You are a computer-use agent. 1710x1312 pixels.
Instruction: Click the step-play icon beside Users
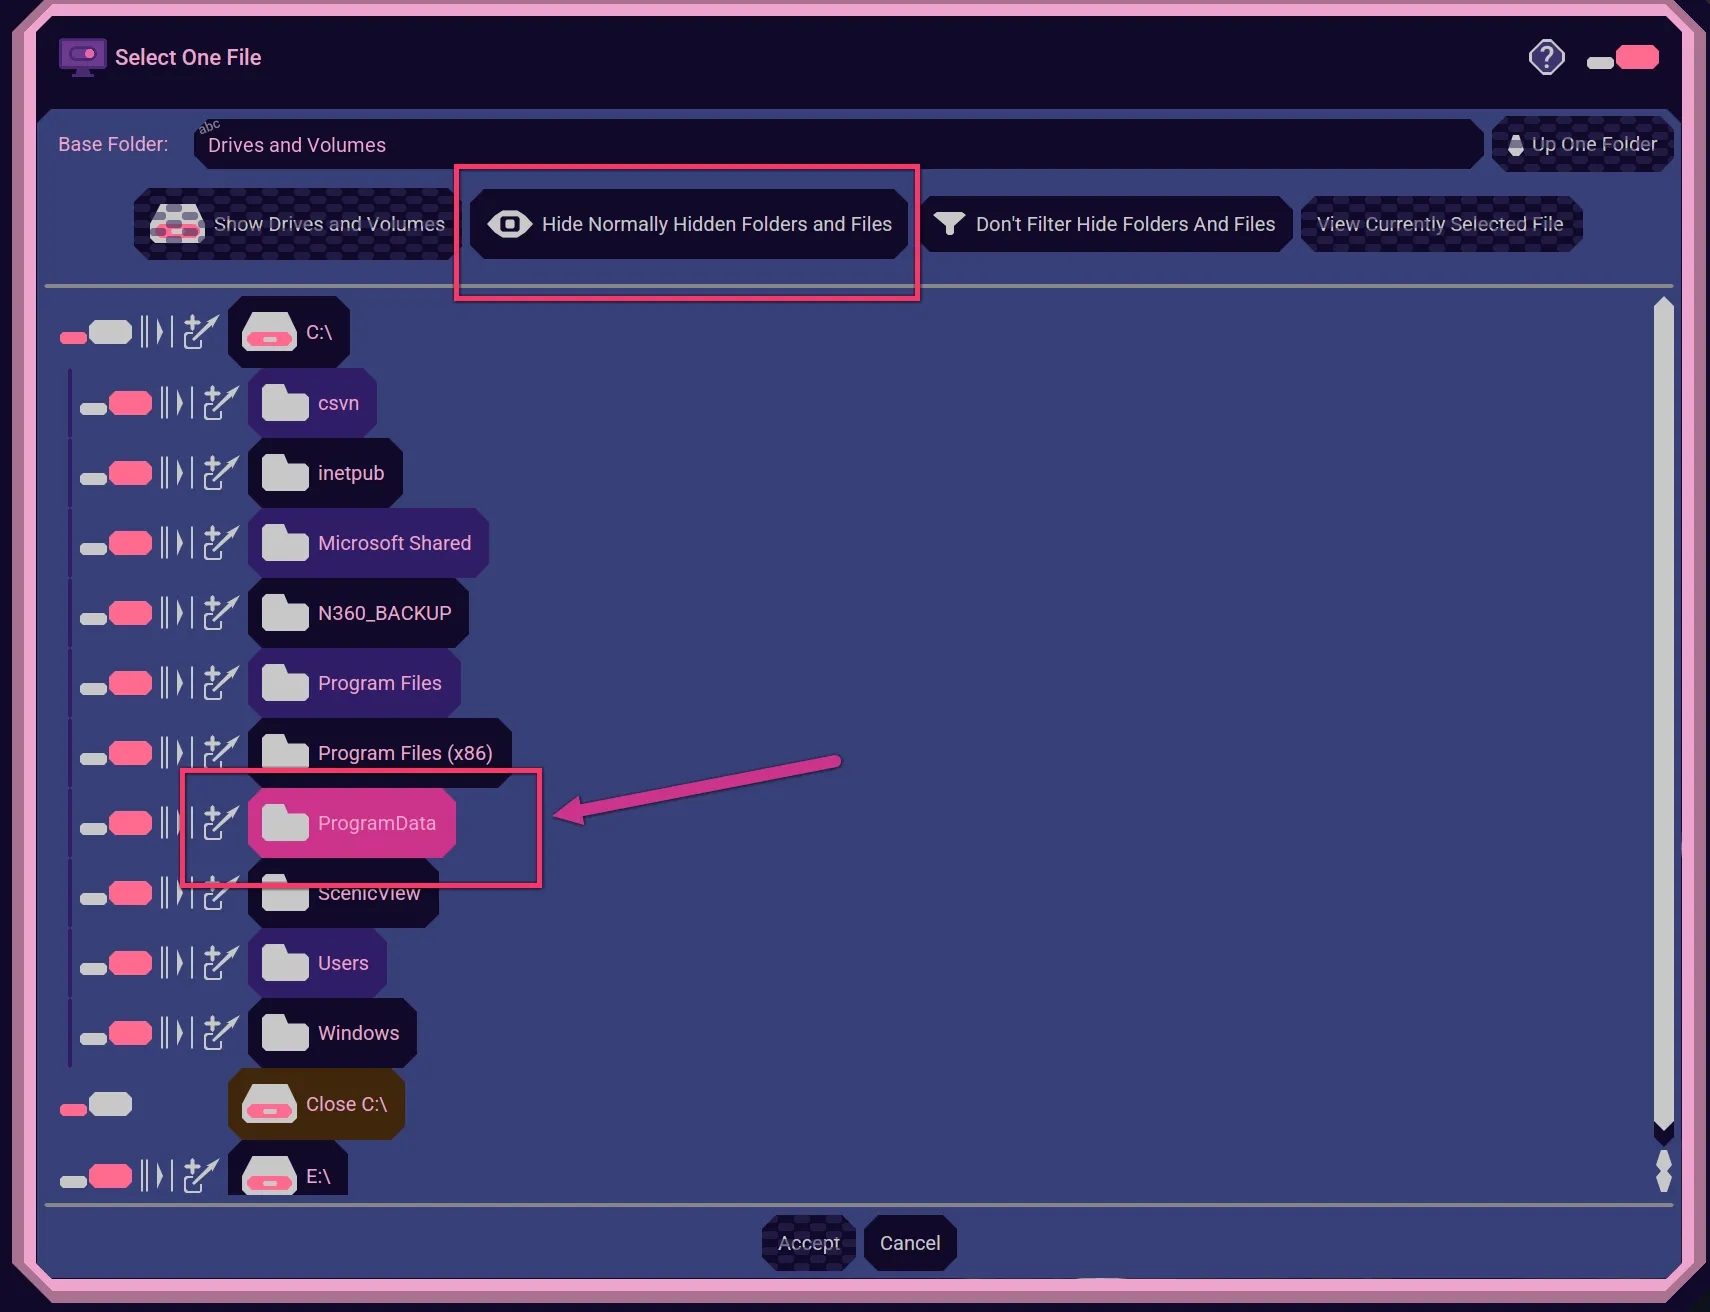[x=176, y=963]
